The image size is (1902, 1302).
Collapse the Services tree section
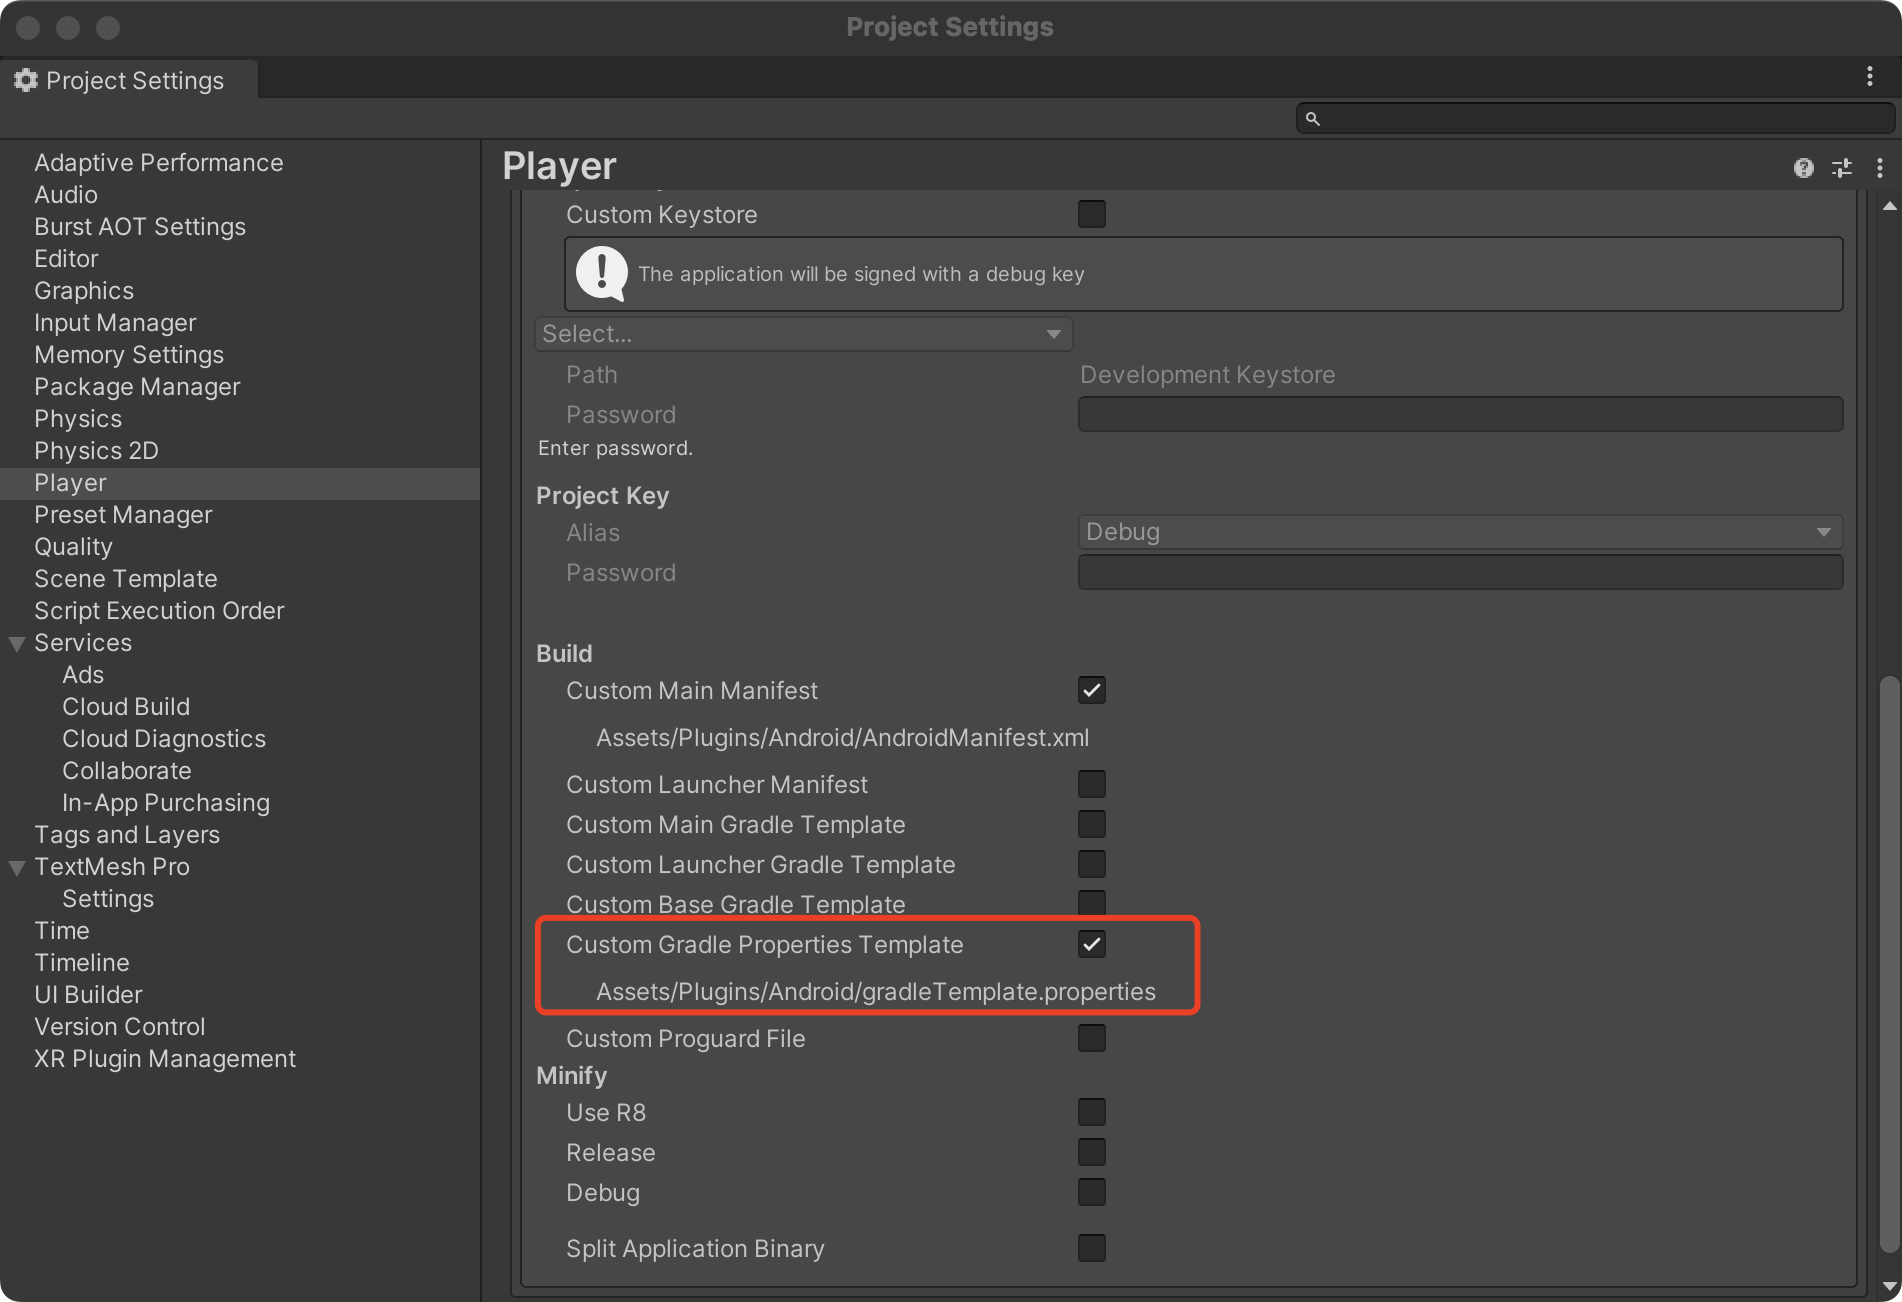point(17,644)
